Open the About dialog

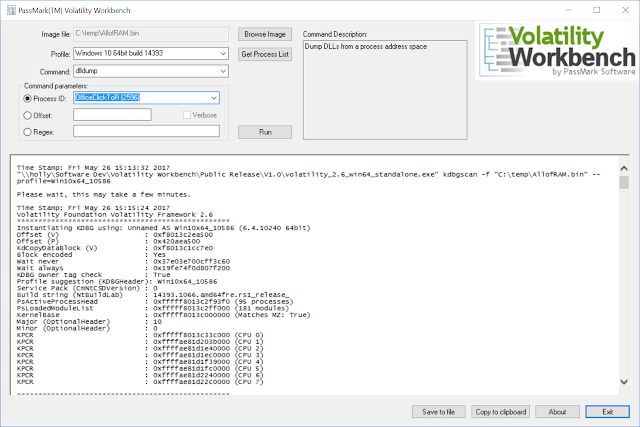557,412
